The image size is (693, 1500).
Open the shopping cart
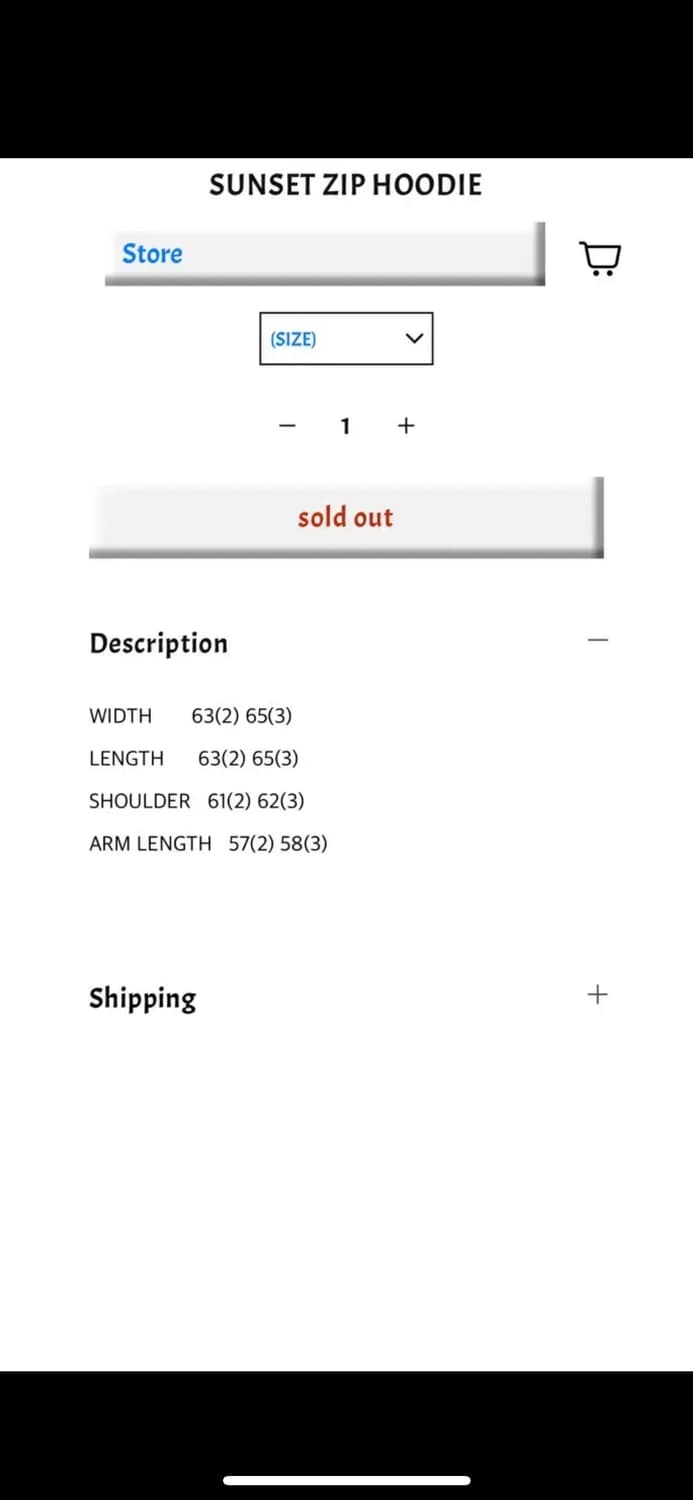point(600,257)
